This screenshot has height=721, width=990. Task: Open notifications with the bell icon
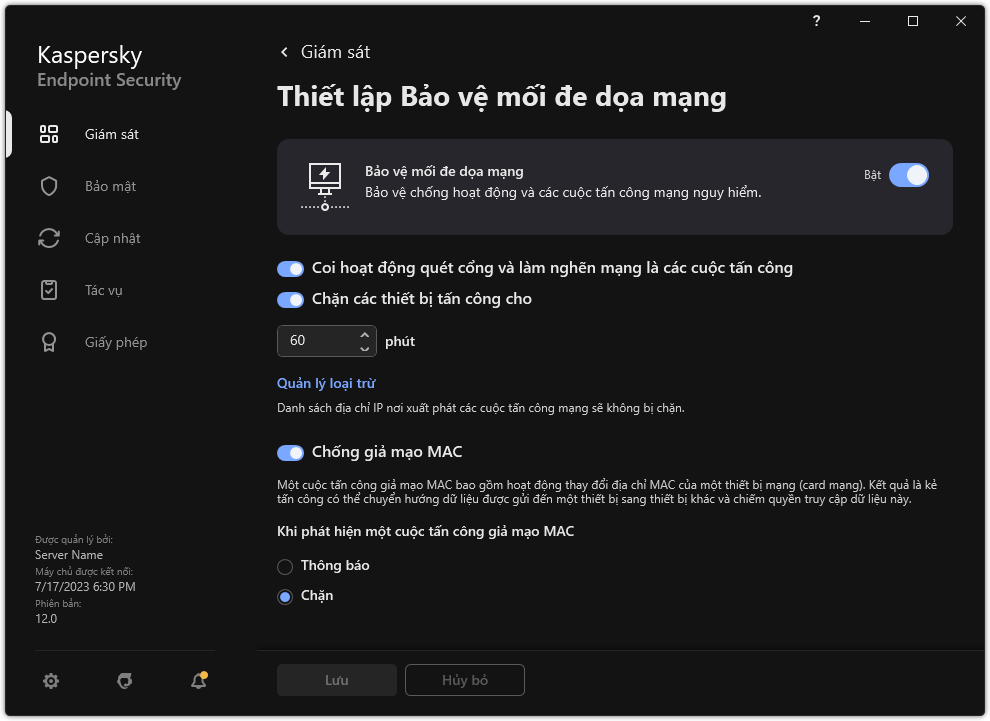pyautogui.click(x=199, y=681)
